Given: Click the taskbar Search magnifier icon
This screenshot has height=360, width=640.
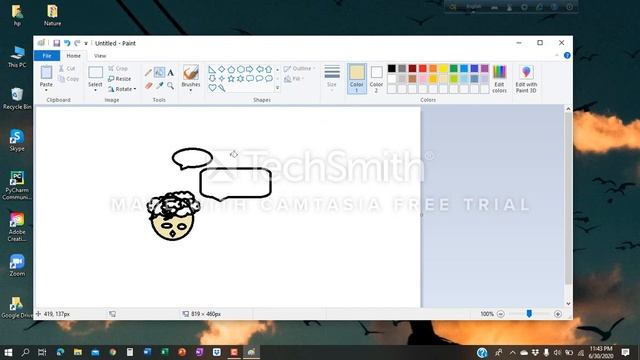Looking at the screenshot, I should pyautogui.click(x=25, y=352).
